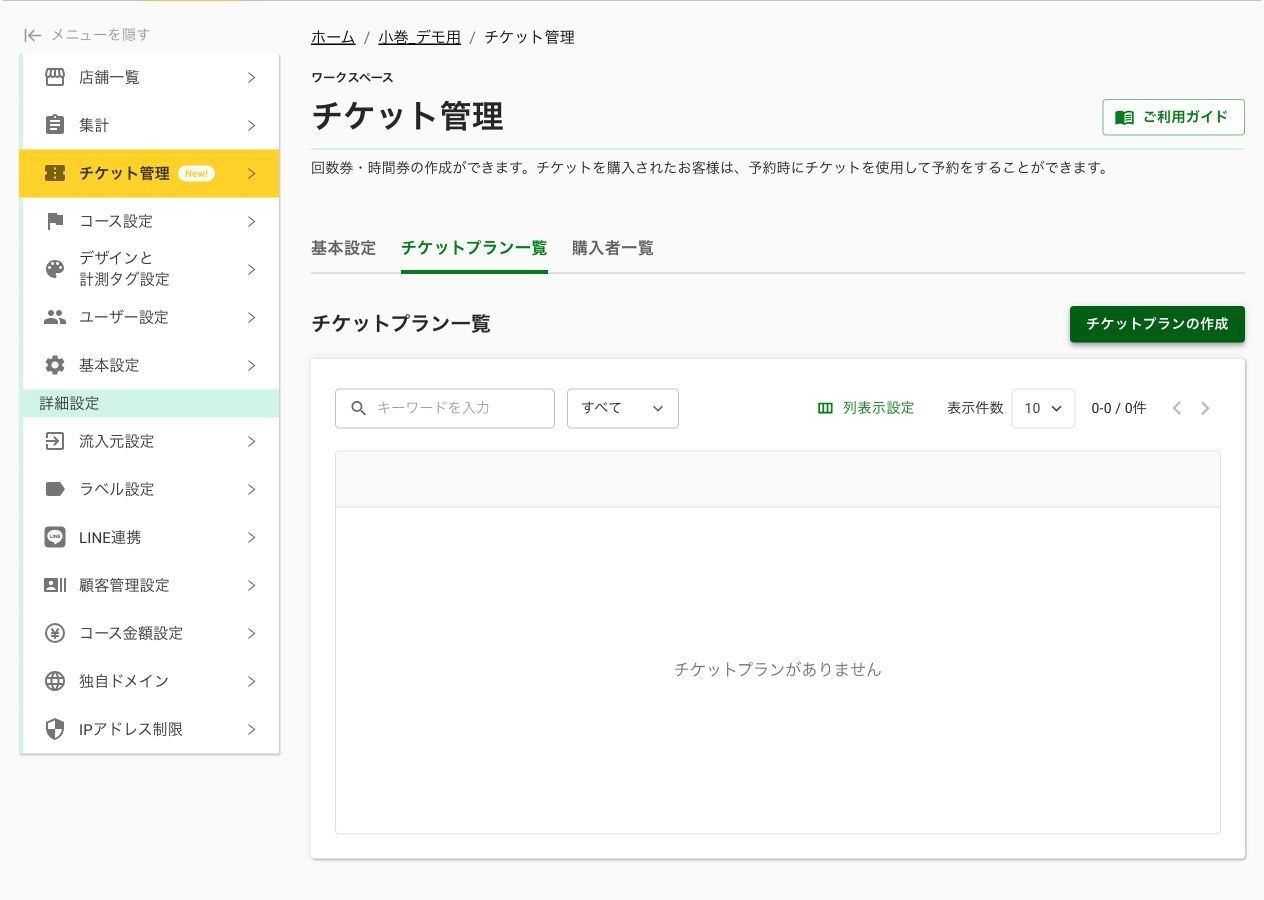Click the store list shop icon
Viewport: 1264px width, 900px height.
(55, 77)
